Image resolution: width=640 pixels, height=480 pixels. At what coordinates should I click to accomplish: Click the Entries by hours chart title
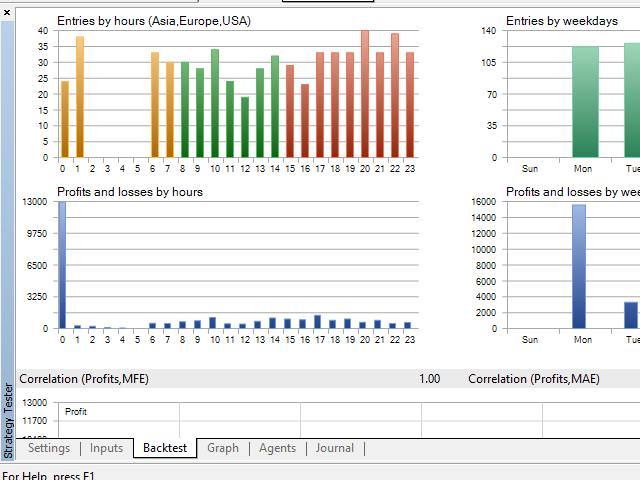(x=154, y=20)
